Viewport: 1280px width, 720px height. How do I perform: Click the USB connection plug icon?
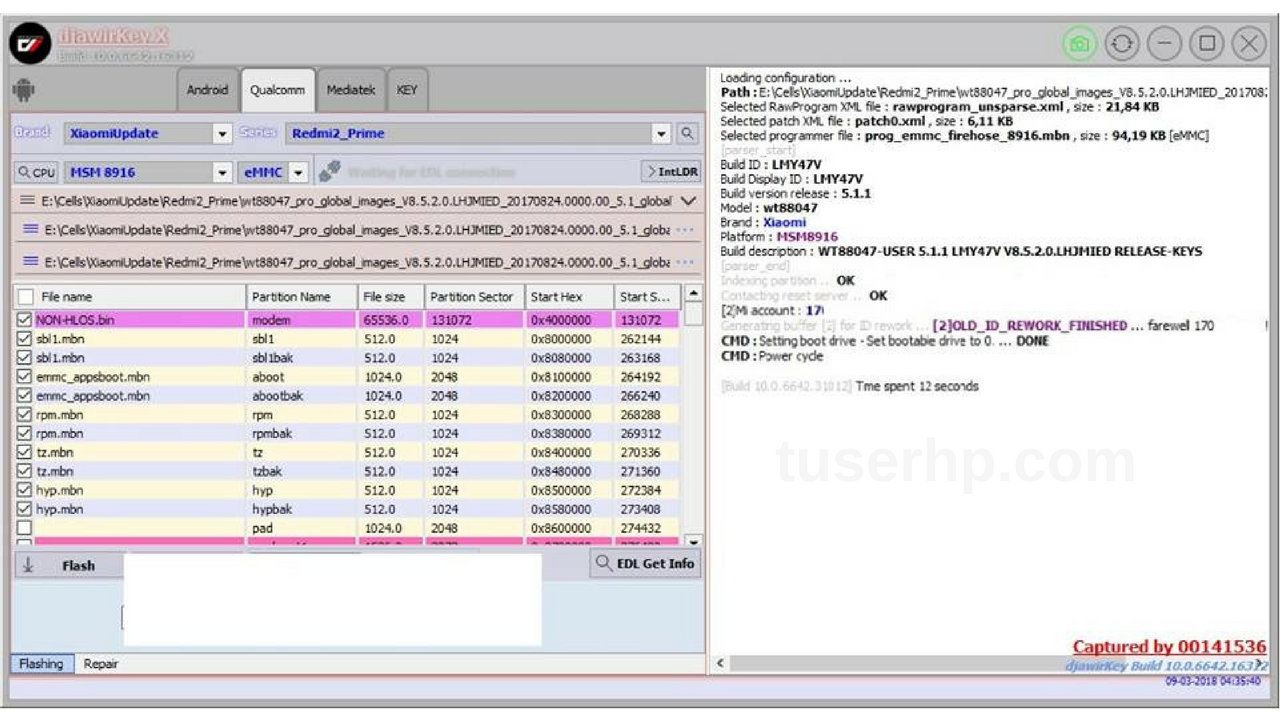pyautogui.click(x=331, y=172)
